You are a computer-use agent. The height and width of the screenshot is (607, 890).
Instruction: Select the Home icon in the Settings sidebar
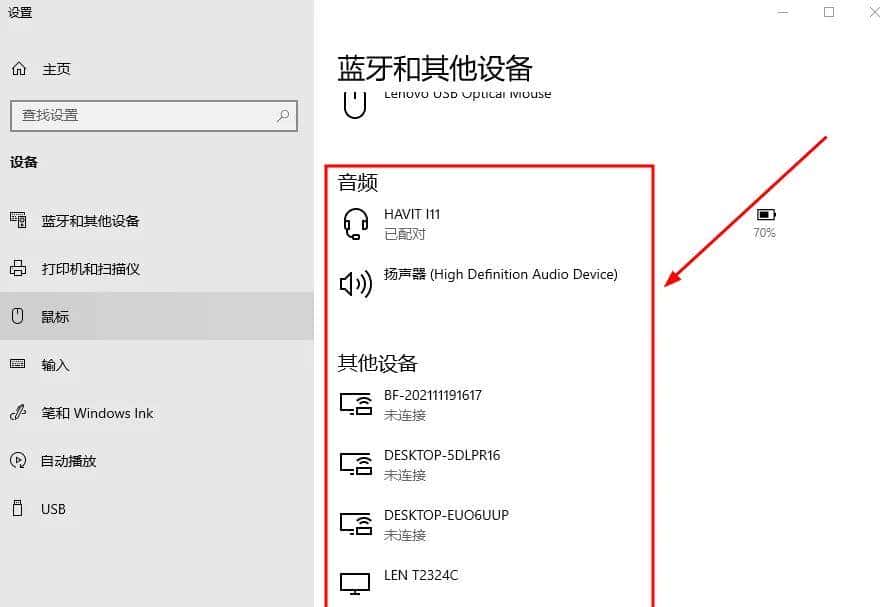[x=19, y=68]
